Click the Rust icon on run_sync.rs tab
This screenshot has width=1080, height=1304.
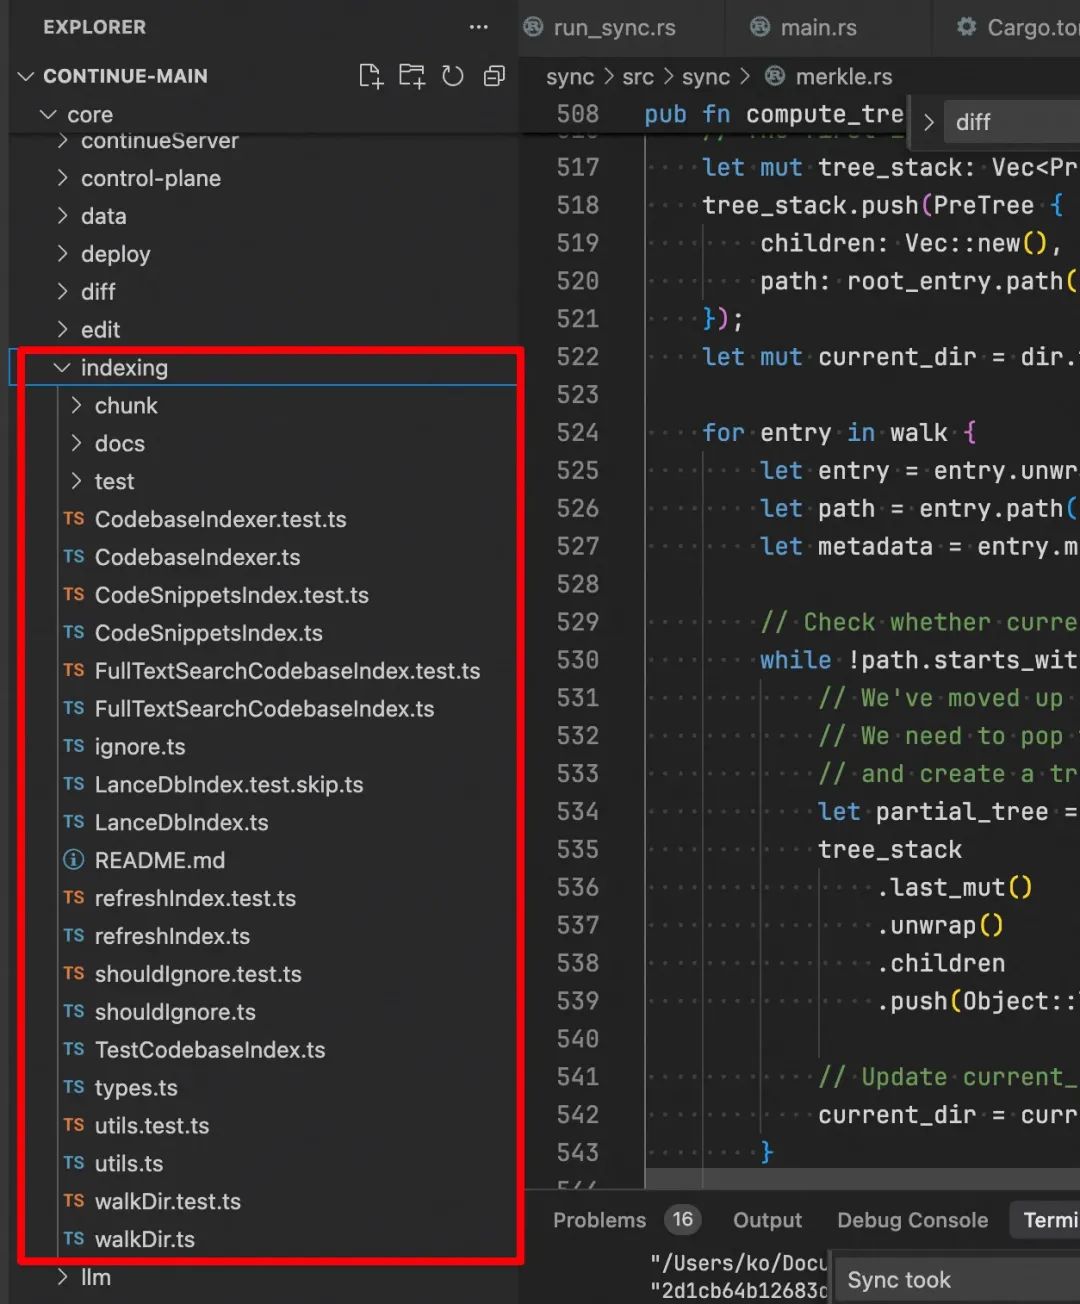coord(534,27)
